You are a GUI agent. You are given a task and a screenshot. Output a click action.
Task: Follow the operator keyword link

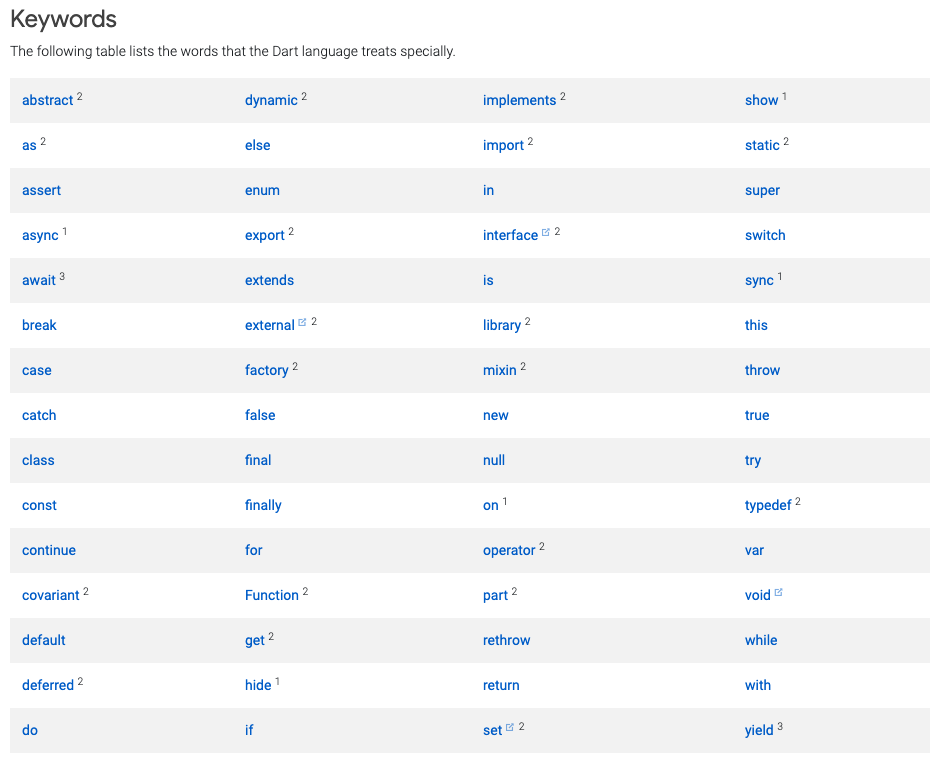point(509,551)
